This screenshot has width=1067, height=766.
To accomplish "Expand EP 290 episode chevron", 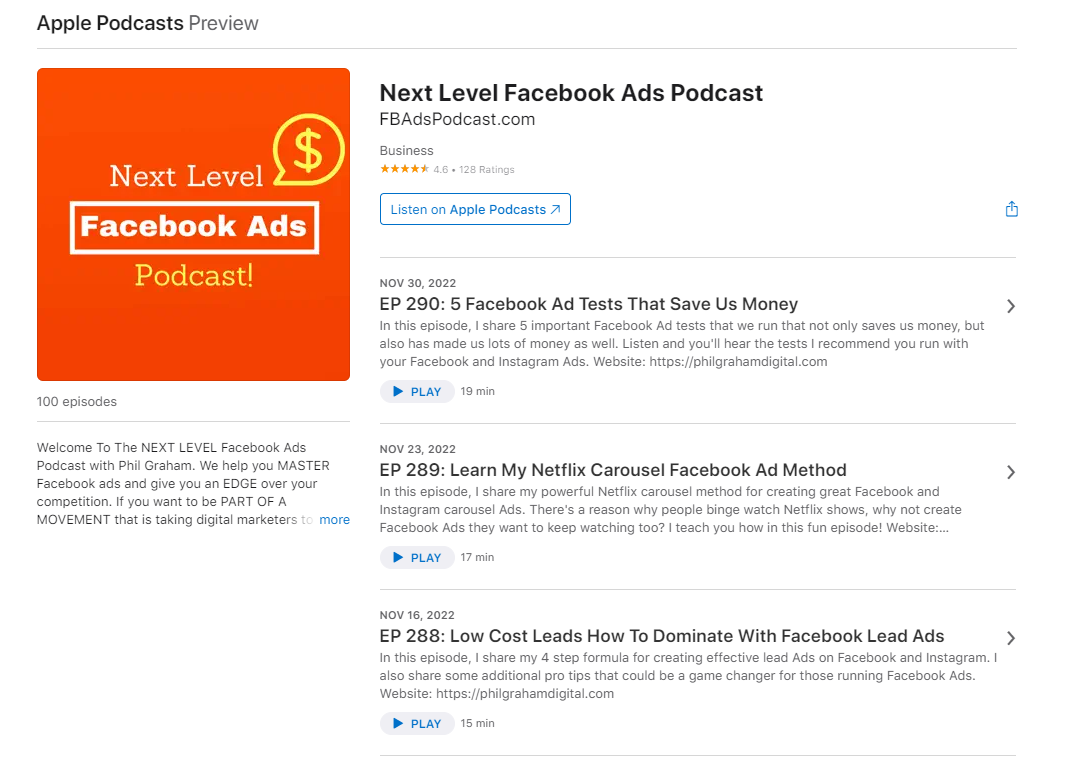I will click(1011, 306).
